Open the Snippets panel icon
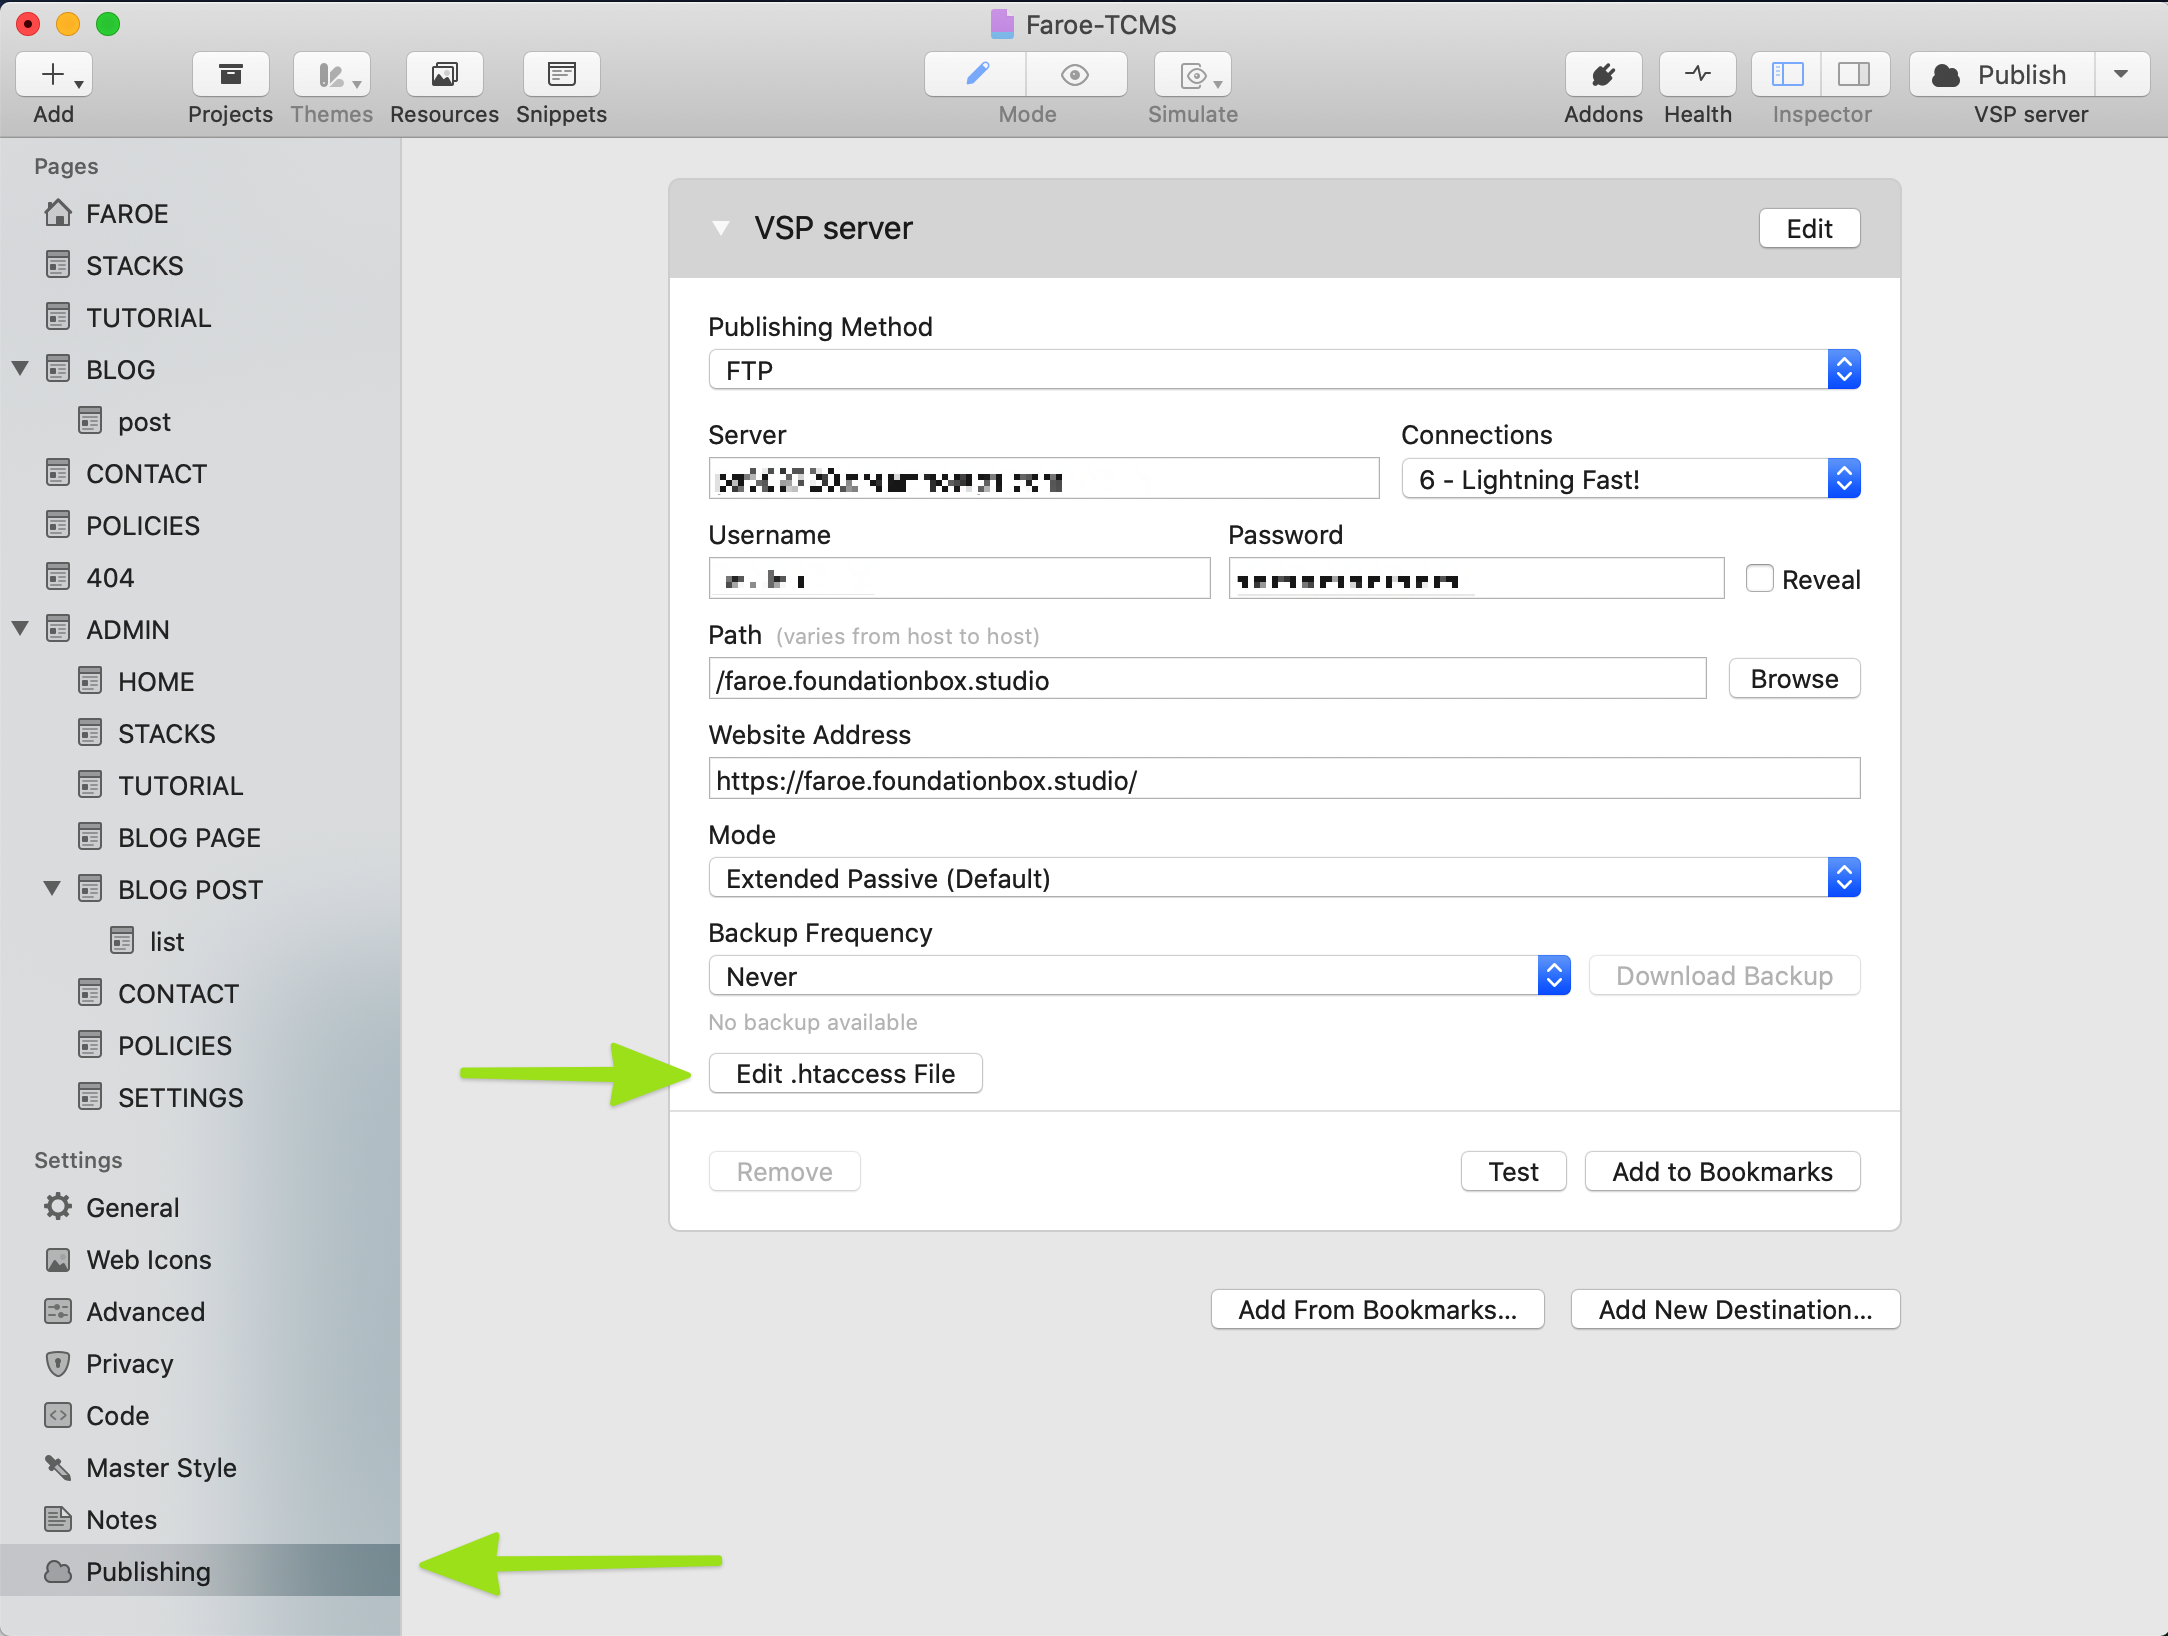 pos(561,75)
